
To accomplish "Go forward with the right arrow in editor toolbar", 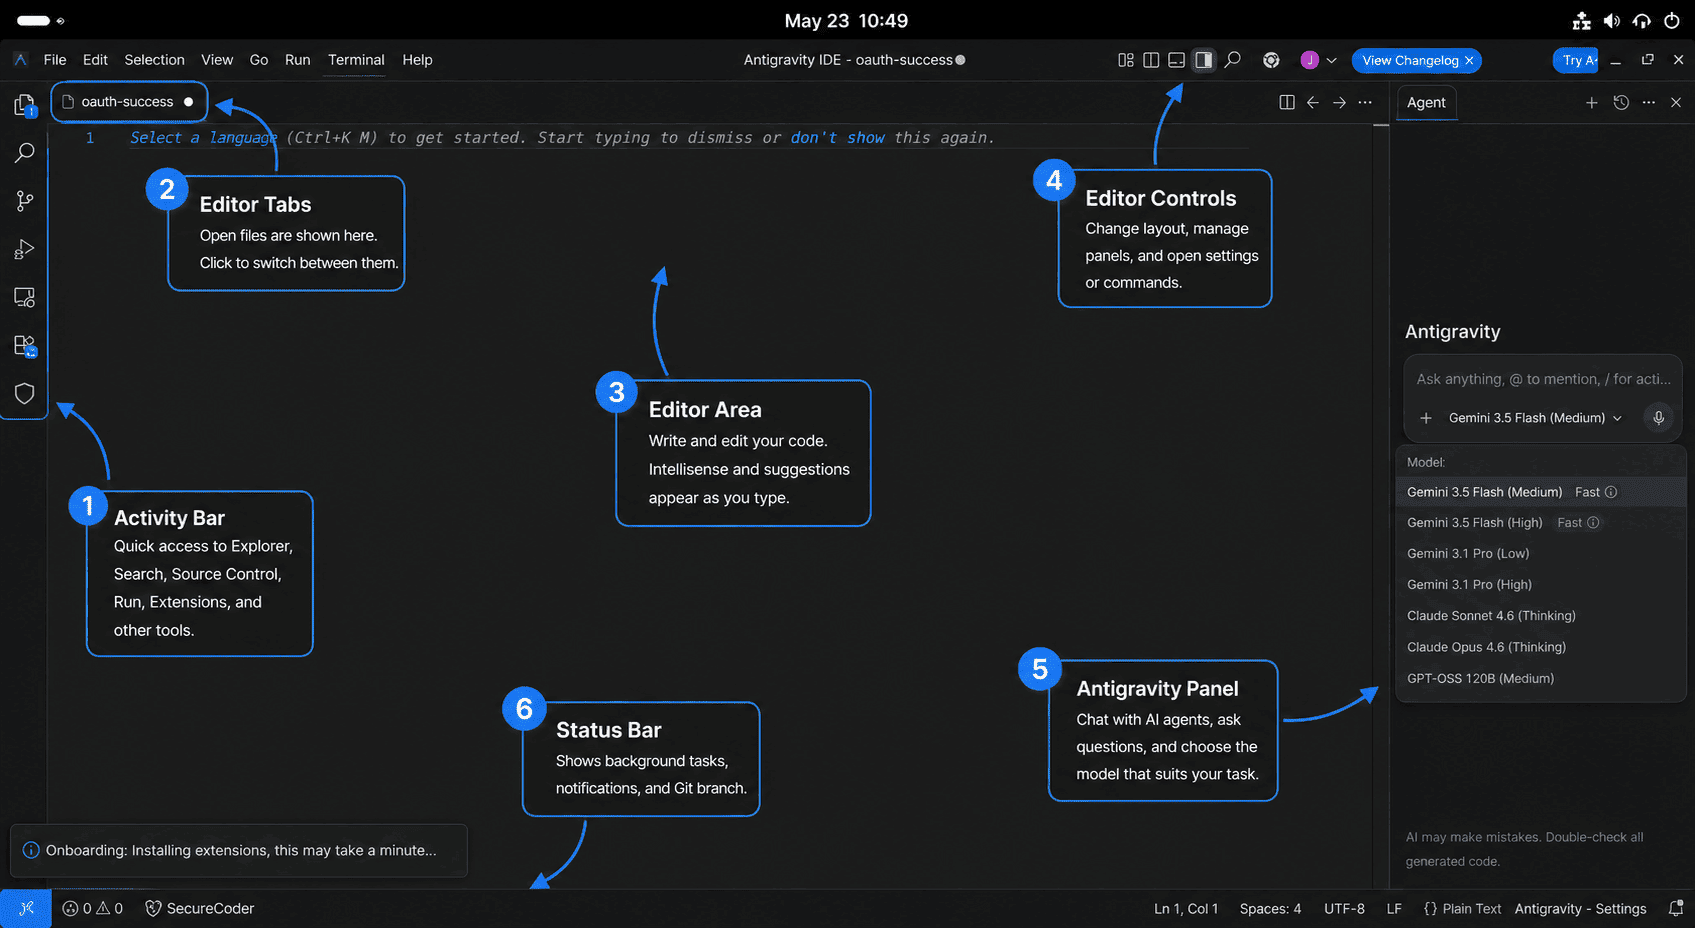I will [x=1339, y=102].
